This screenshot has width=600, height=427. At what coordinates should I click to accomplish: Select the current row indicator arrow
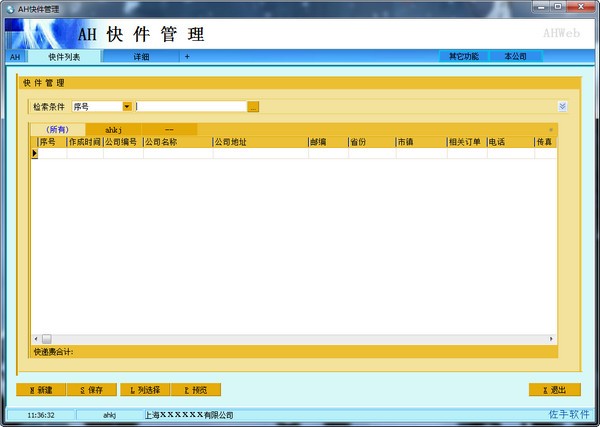34,153
